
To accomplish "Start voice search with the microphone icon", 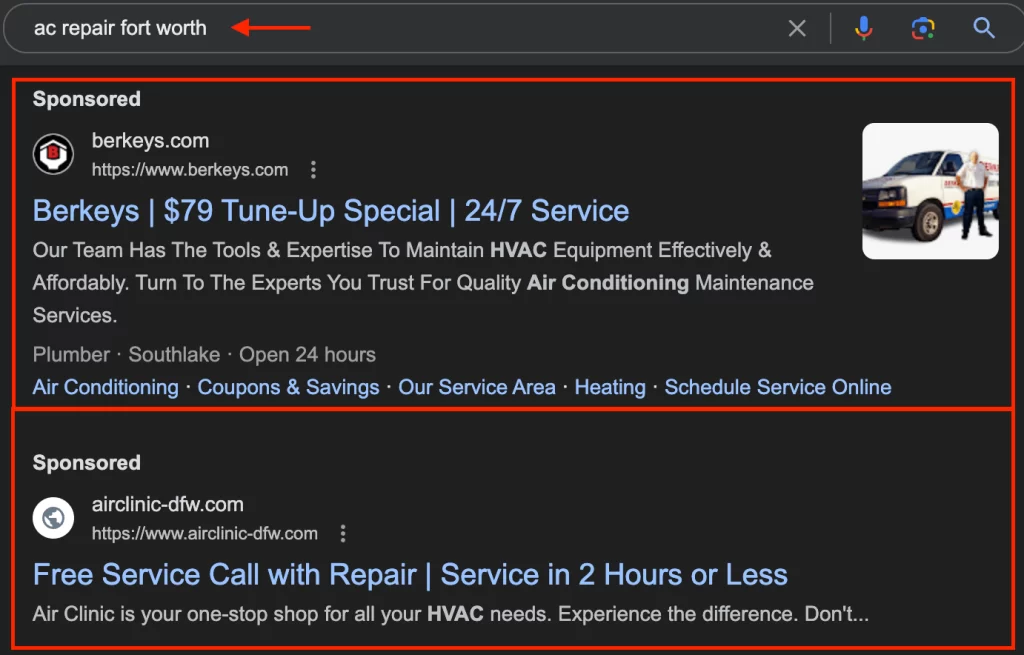I will [863, 28].
